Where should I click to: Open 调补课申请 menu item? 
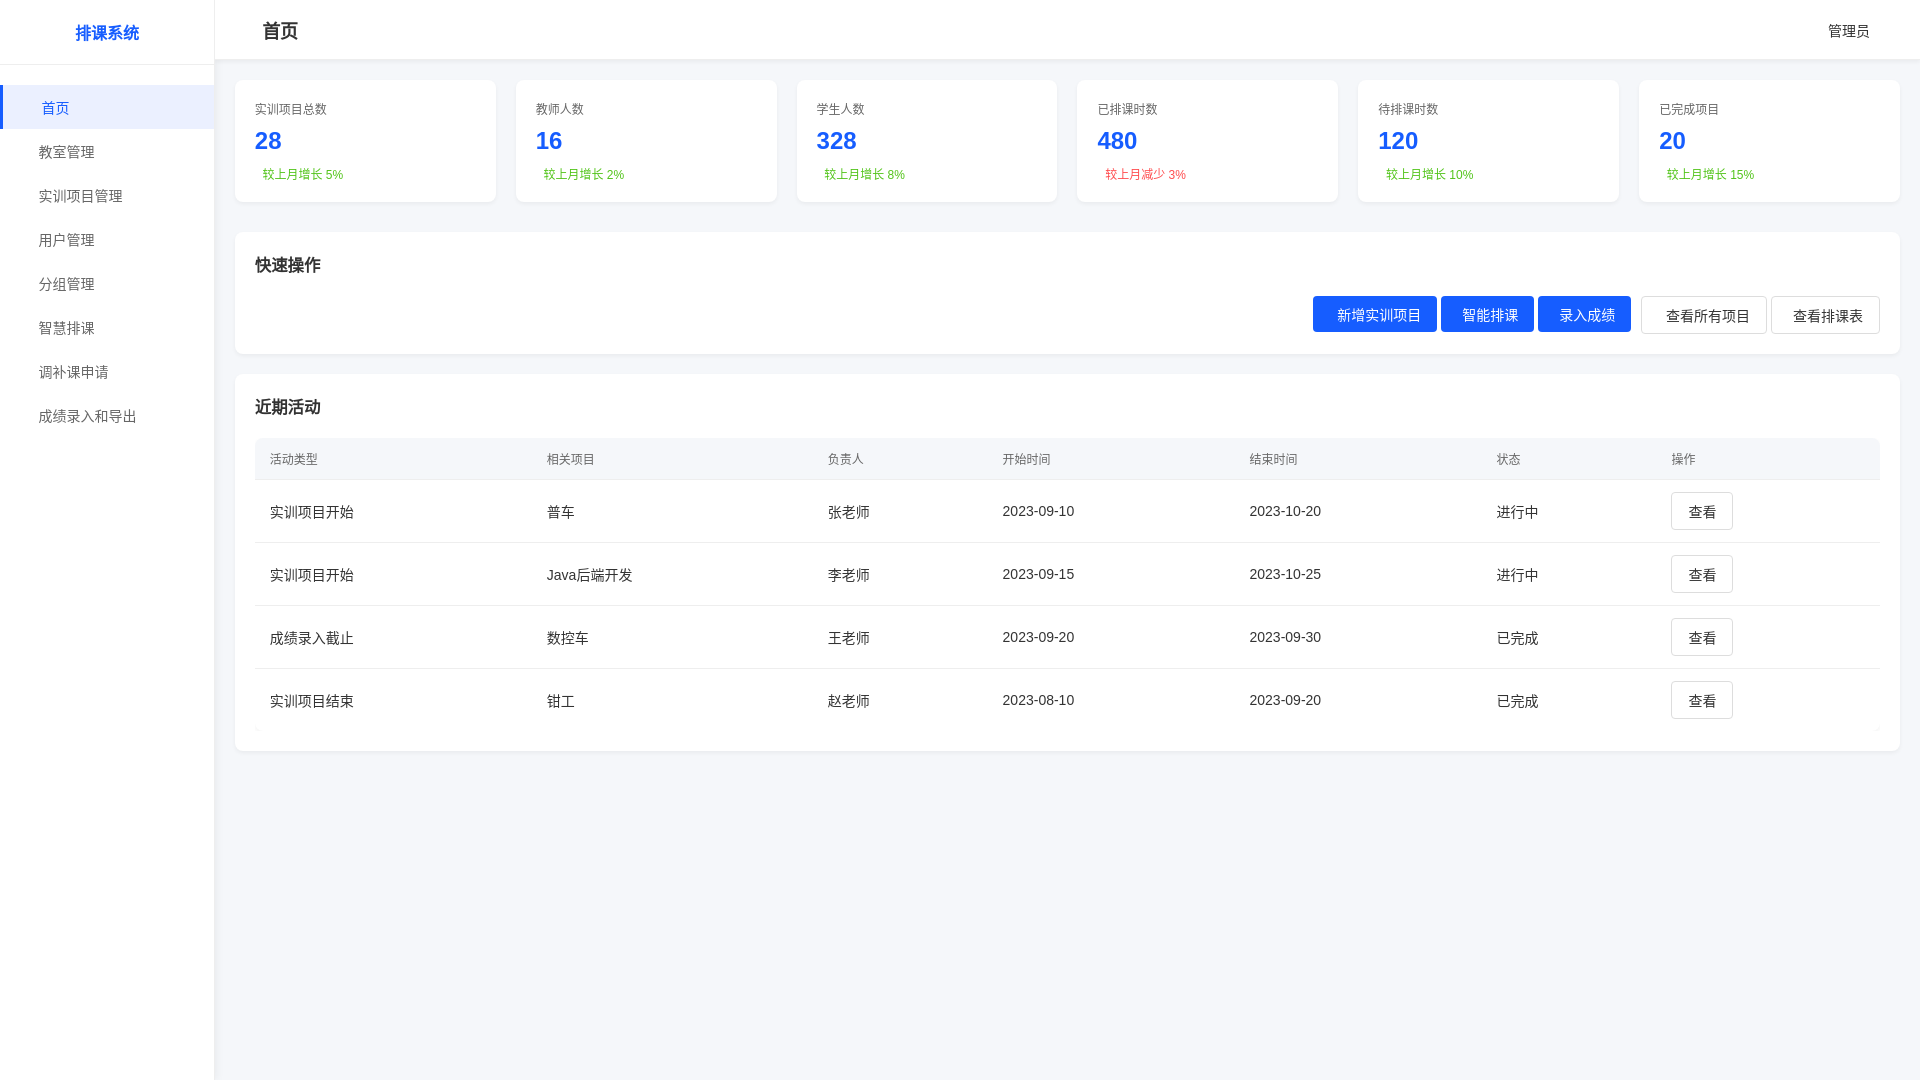click(73, 372)
